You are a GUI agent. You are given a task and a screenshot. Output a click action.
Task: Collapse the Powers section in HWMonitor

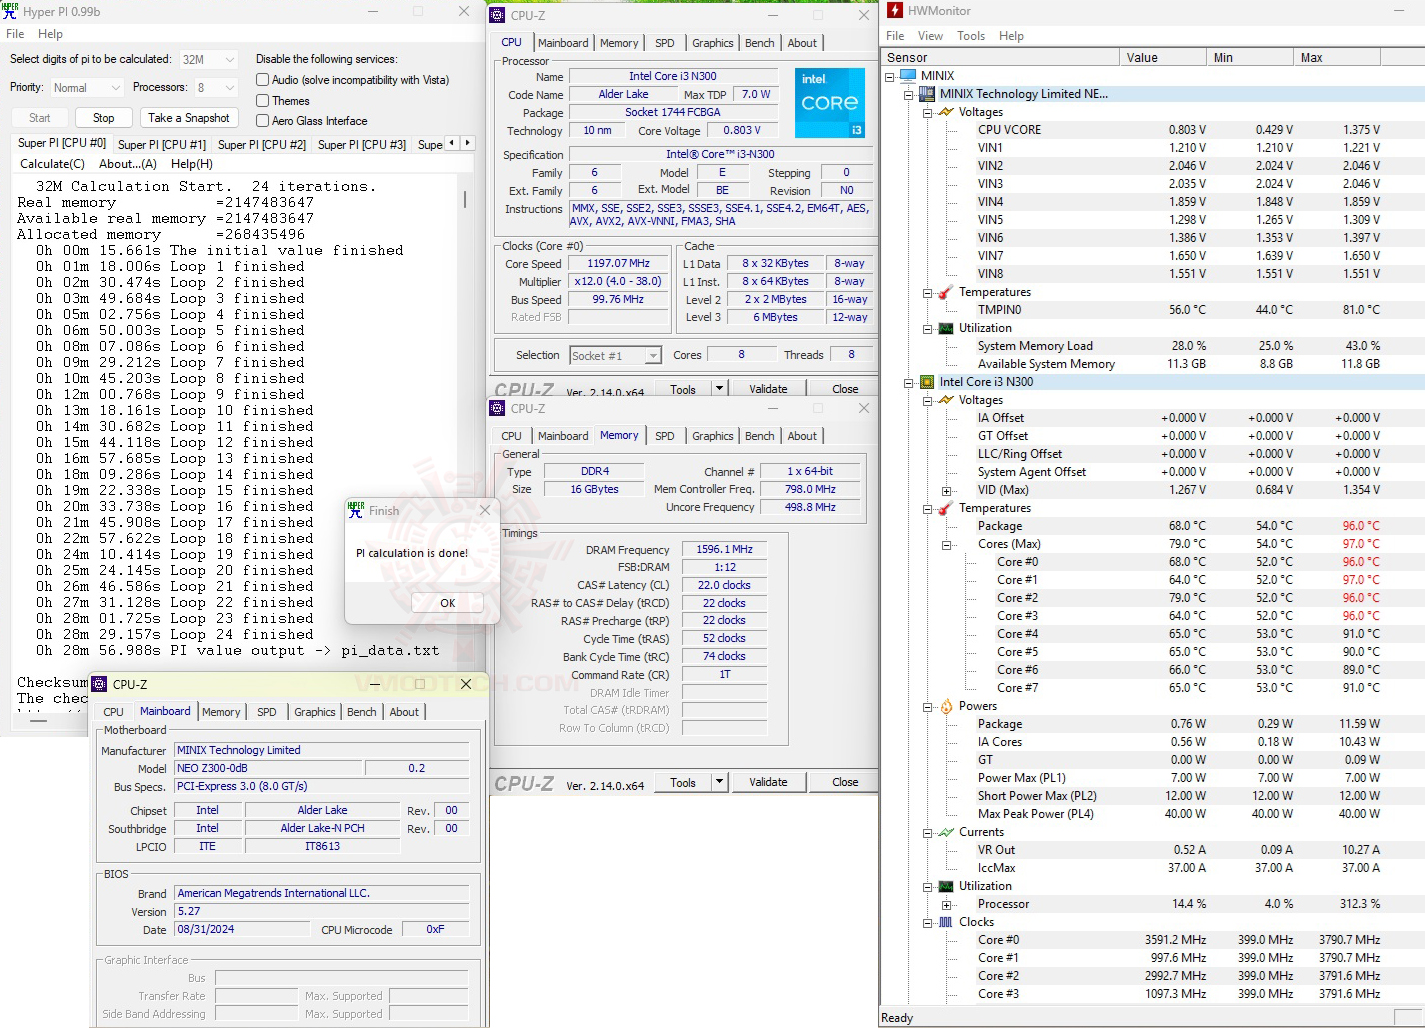928,707
